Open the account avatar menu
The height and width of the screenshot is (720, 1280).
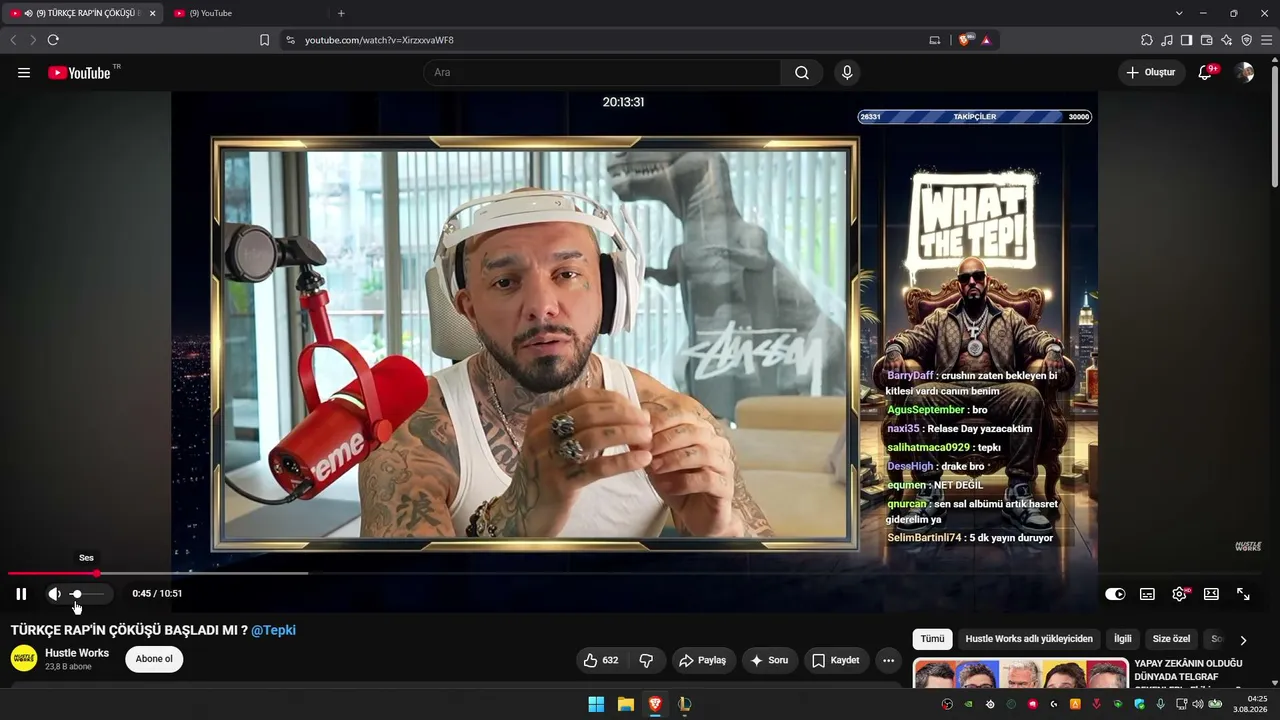click(x=1244, y=73)
